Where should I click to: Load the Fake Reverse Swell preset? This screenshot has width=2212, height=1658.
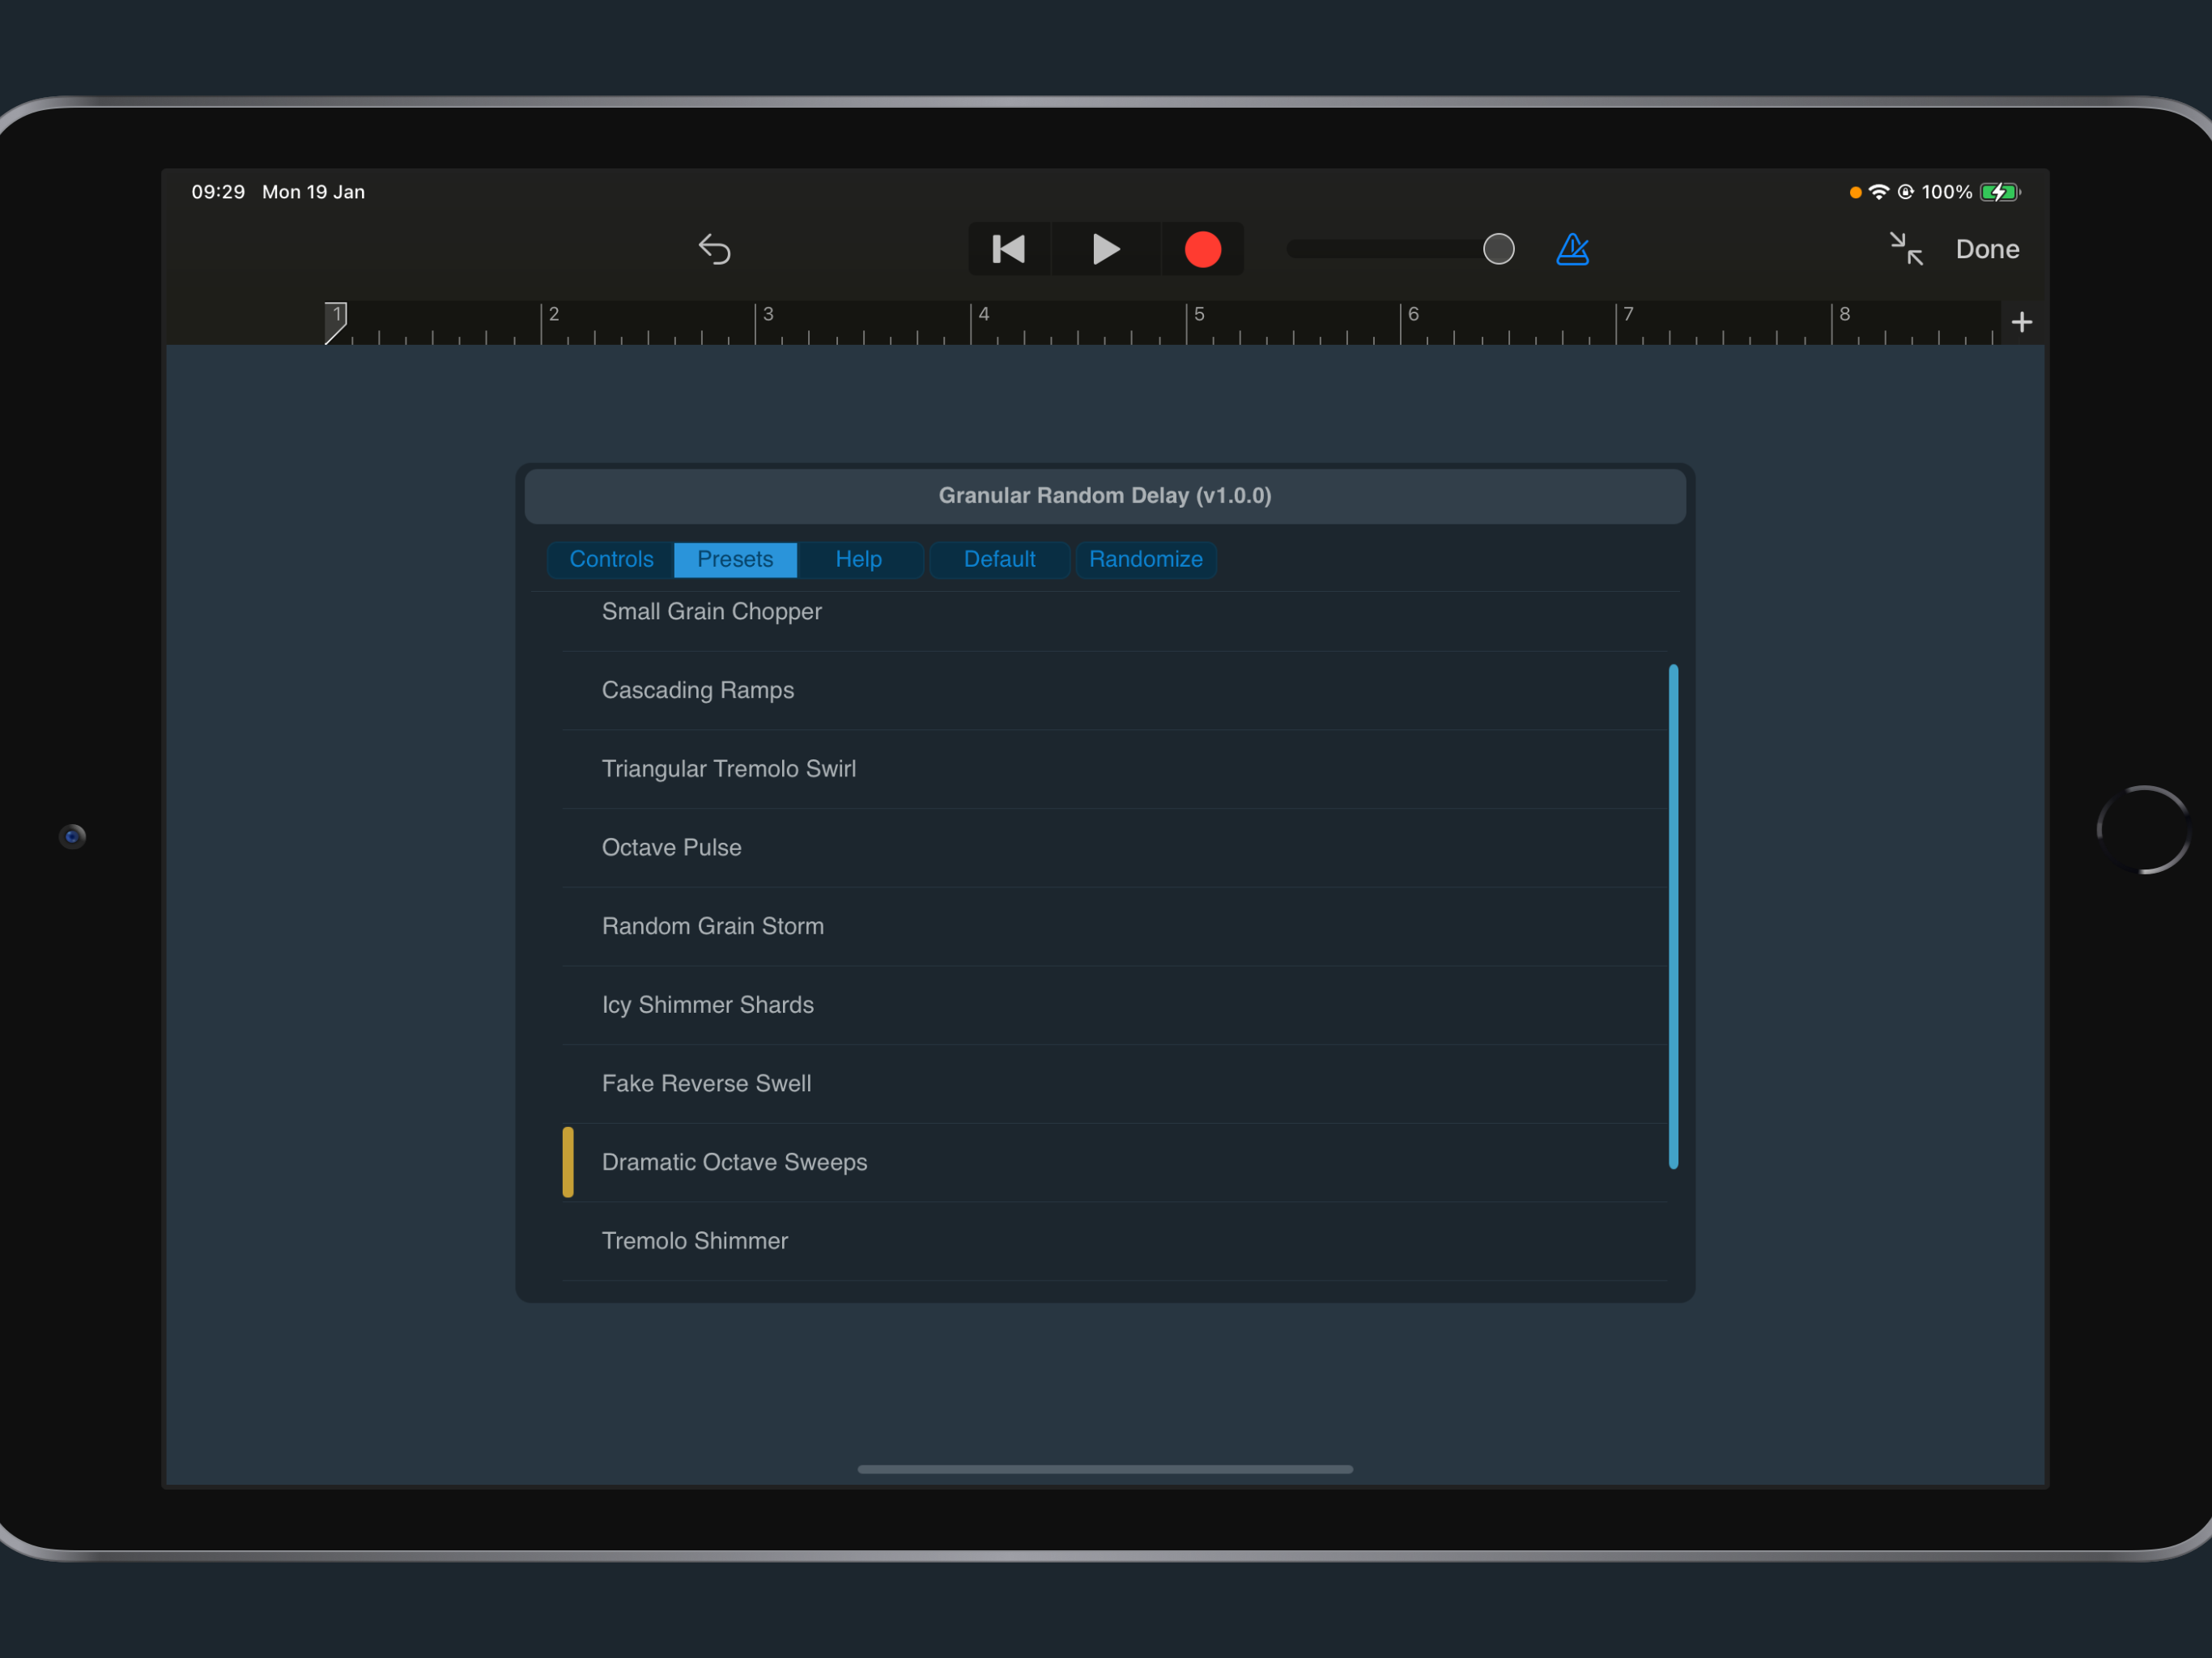[x=1115, y=1084]
